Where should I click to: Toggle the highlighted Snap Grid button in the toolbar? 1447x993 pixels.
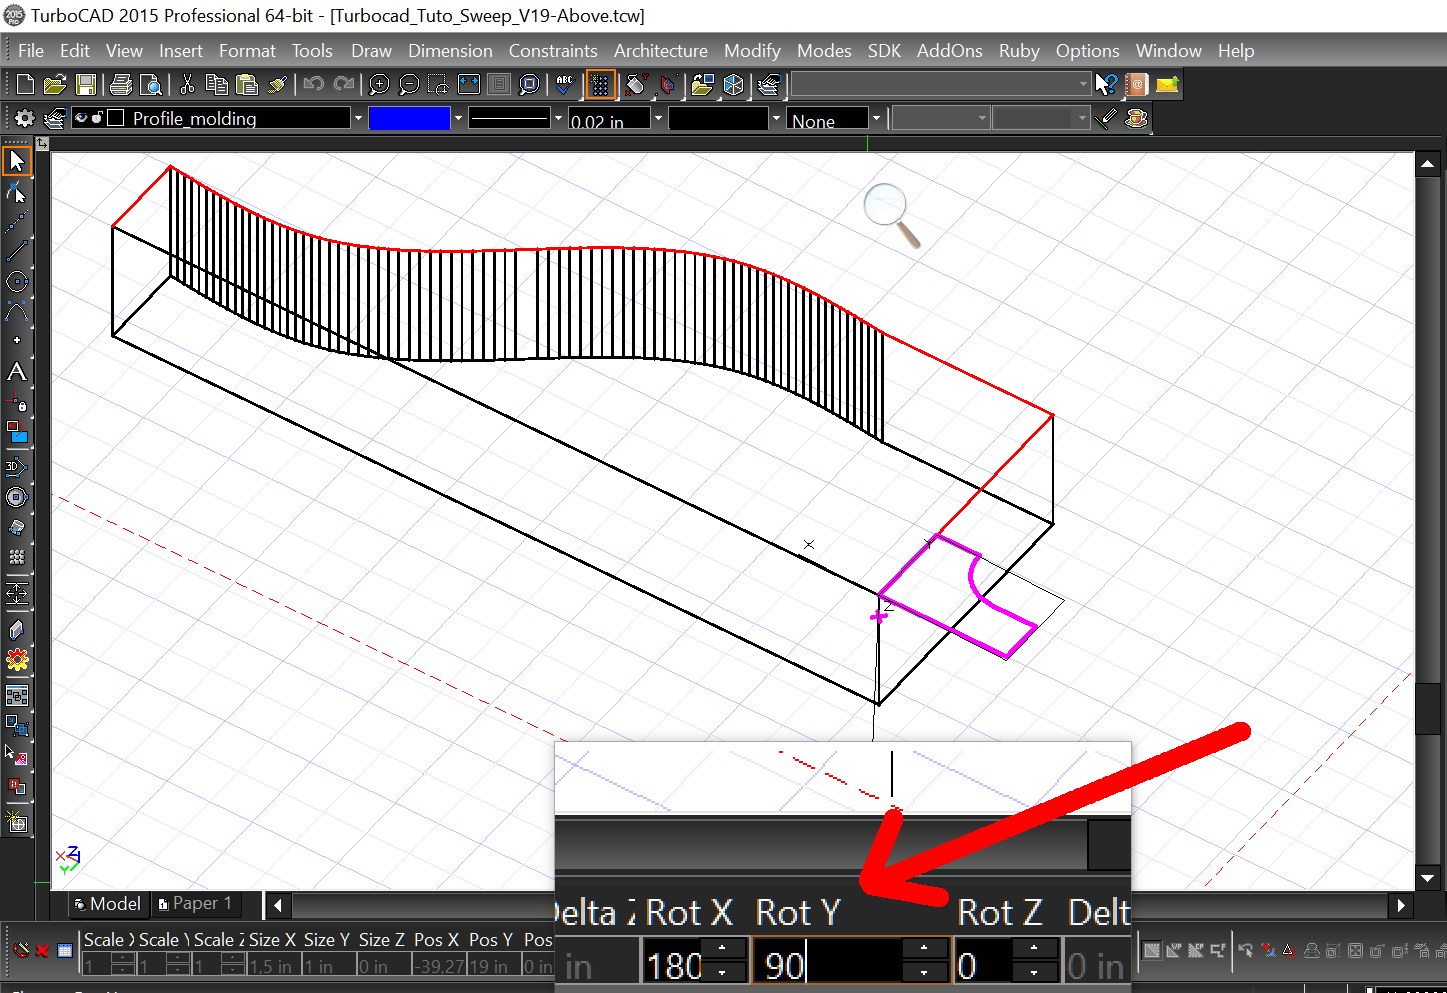click(x=601, y=84)
